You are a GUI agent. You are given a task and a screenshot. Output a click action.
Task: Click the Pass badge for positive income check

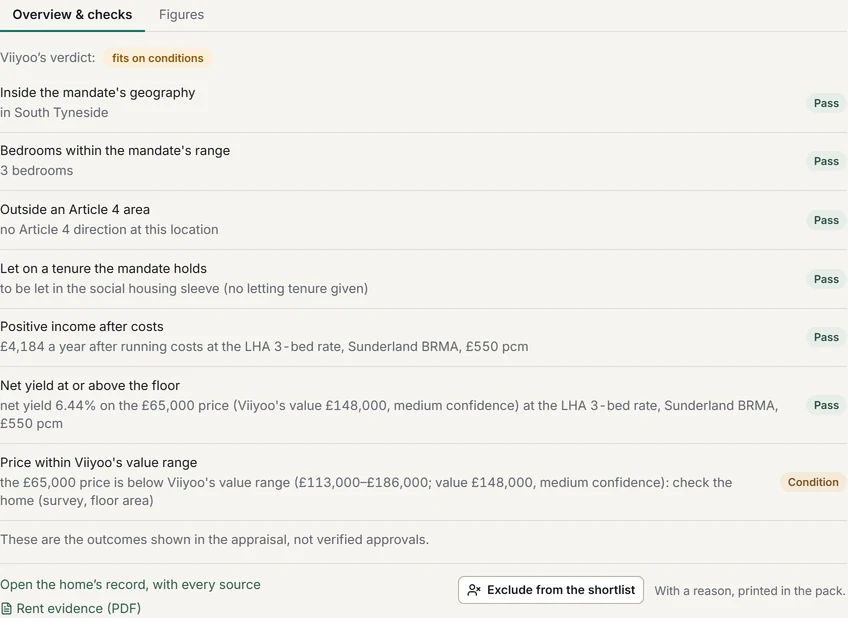pyautogui.click(x=826, y=337)
